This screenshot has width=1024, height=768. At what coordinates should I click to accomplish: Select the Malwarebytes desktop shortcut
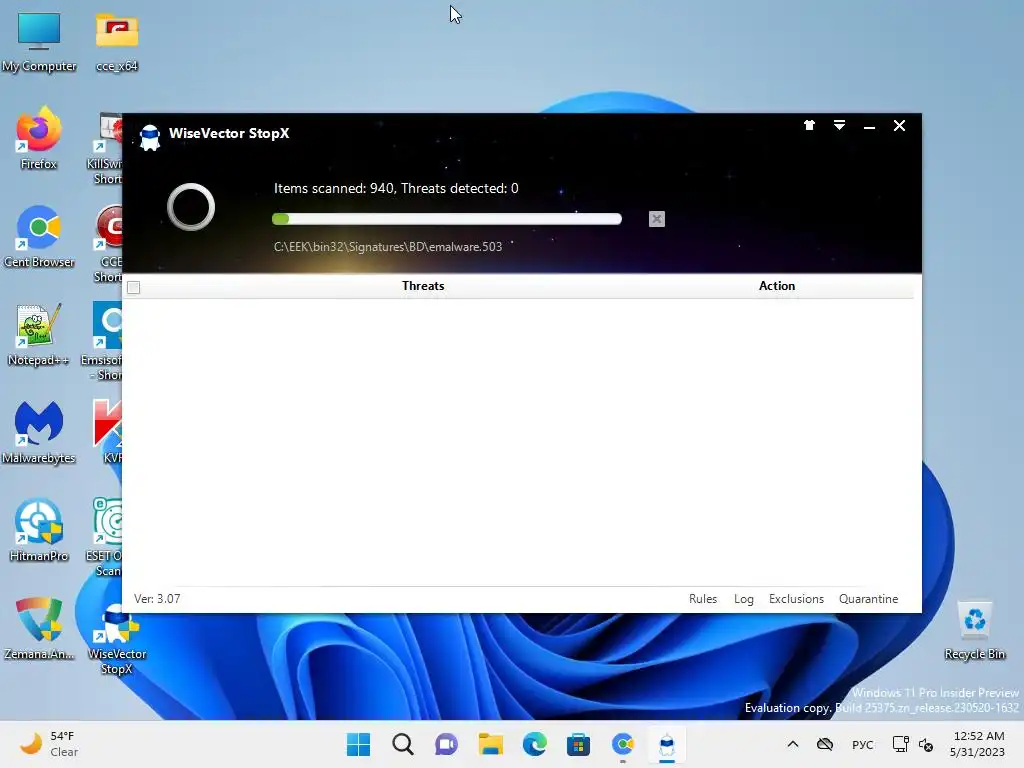(x=39, y=432)
